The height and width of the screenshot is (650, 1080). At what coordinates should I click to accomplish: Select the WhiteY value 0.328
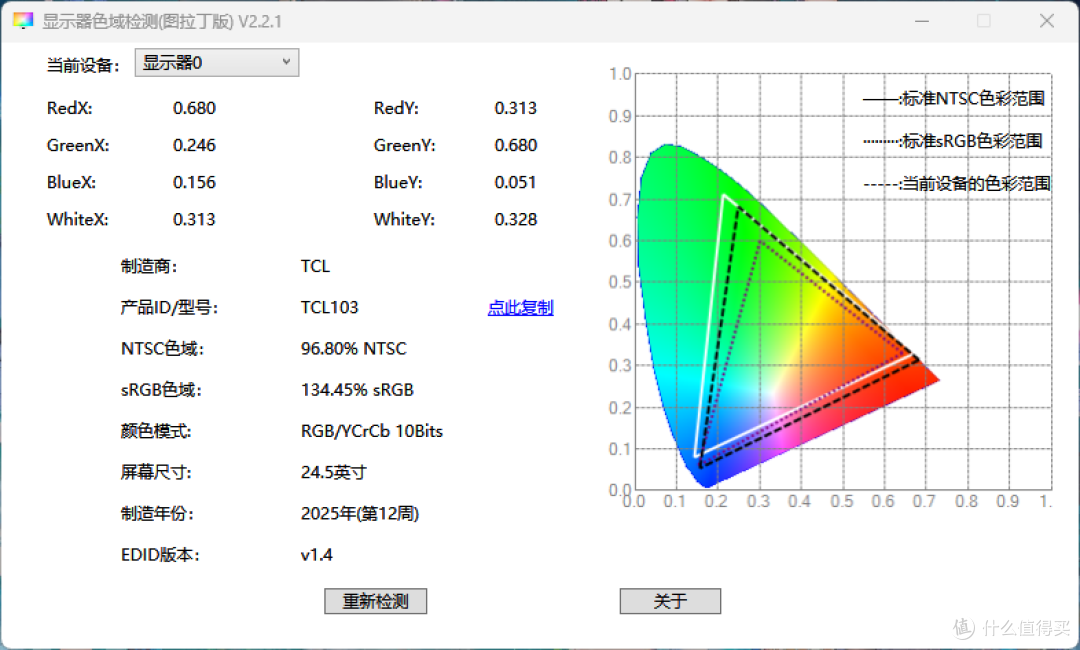(x=515, y=220)
